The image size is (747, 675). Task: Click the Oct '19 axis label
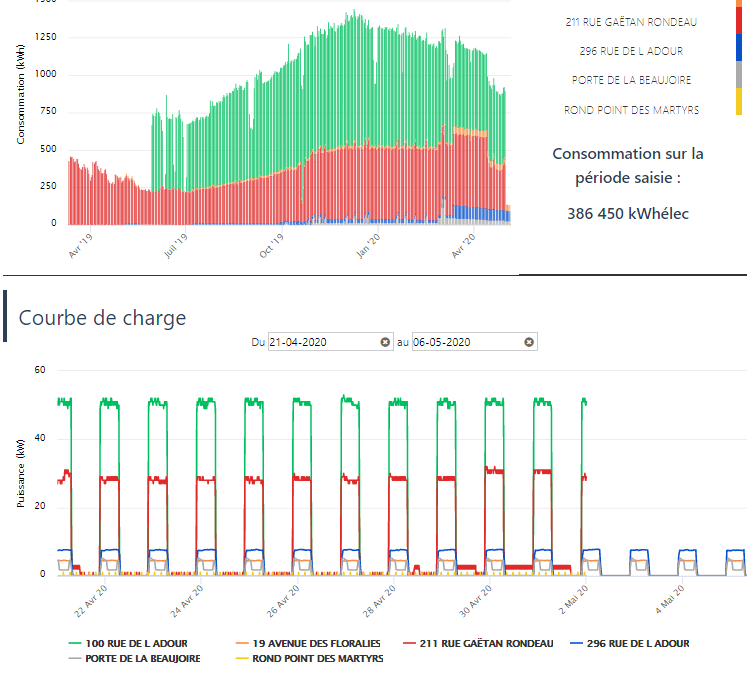tap(271, 246)
